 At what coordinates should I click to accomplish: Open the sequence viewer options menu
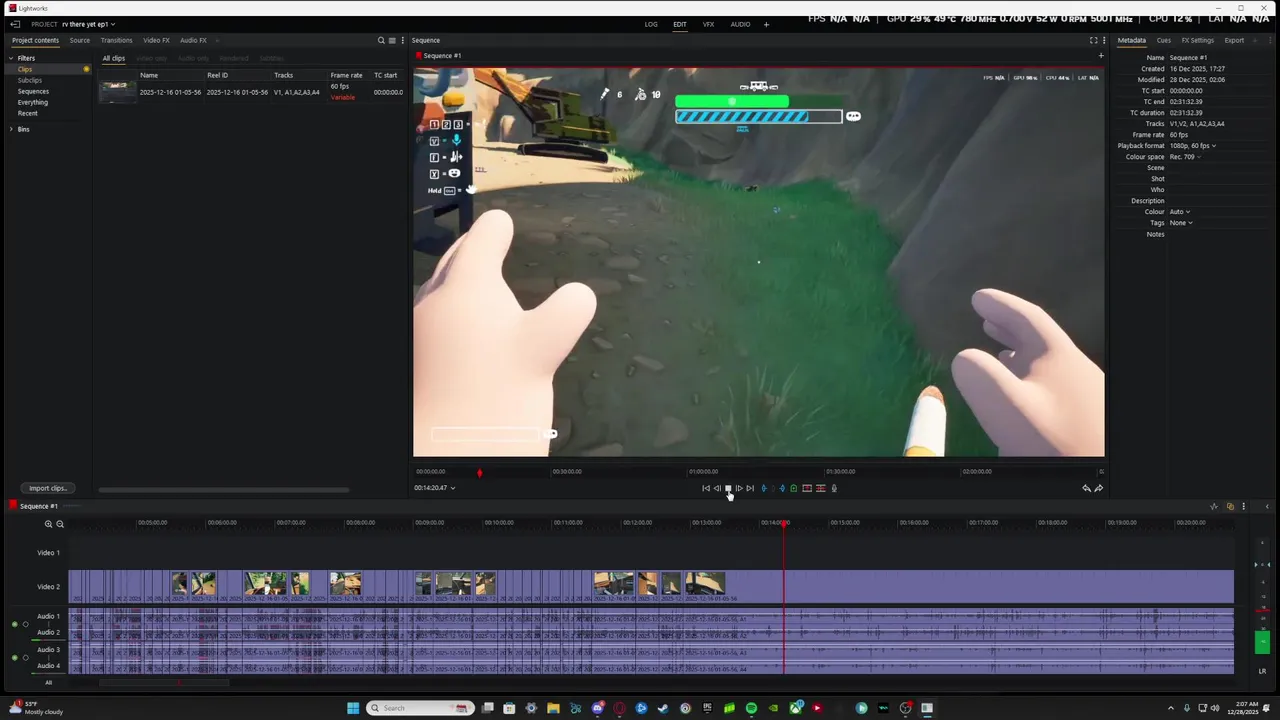pyautogui.click(x=1104, y=40)
